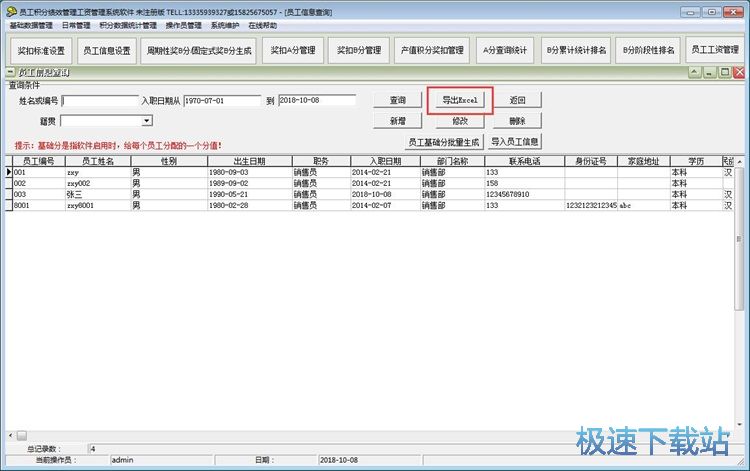Launch 产值积分奖扣管理
The width and height of the screenshot is (750, 471).
[x=432, y=50]
